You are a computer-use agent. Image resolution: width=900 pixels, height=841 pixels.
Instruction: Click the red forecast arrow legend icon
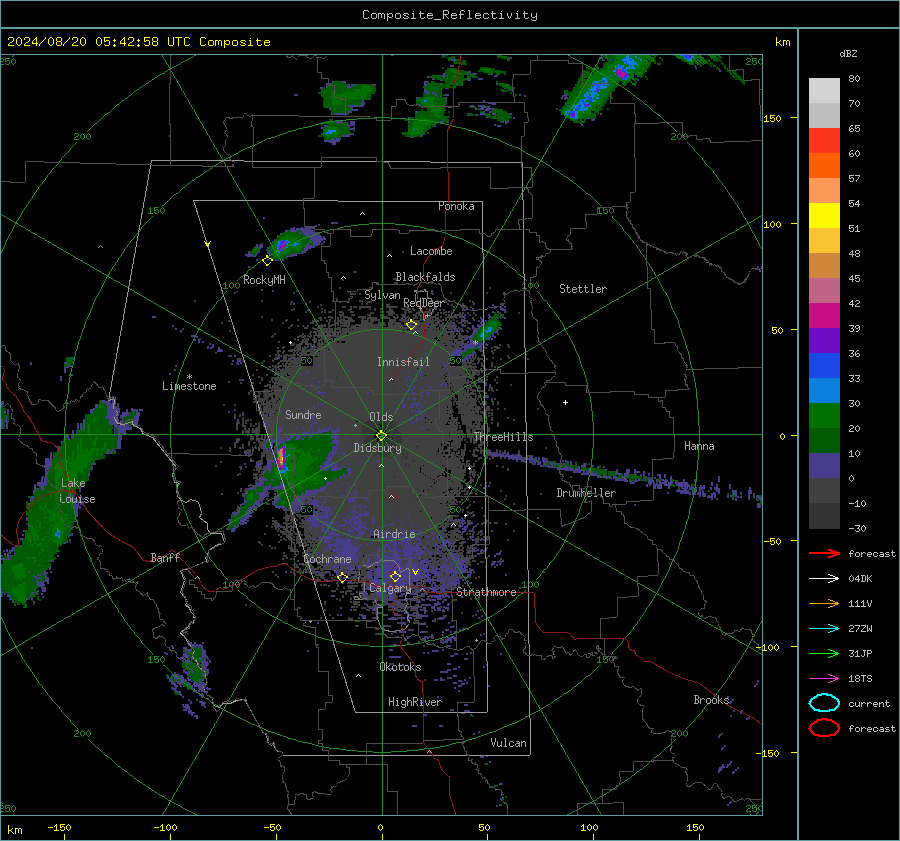coord(824,553)
